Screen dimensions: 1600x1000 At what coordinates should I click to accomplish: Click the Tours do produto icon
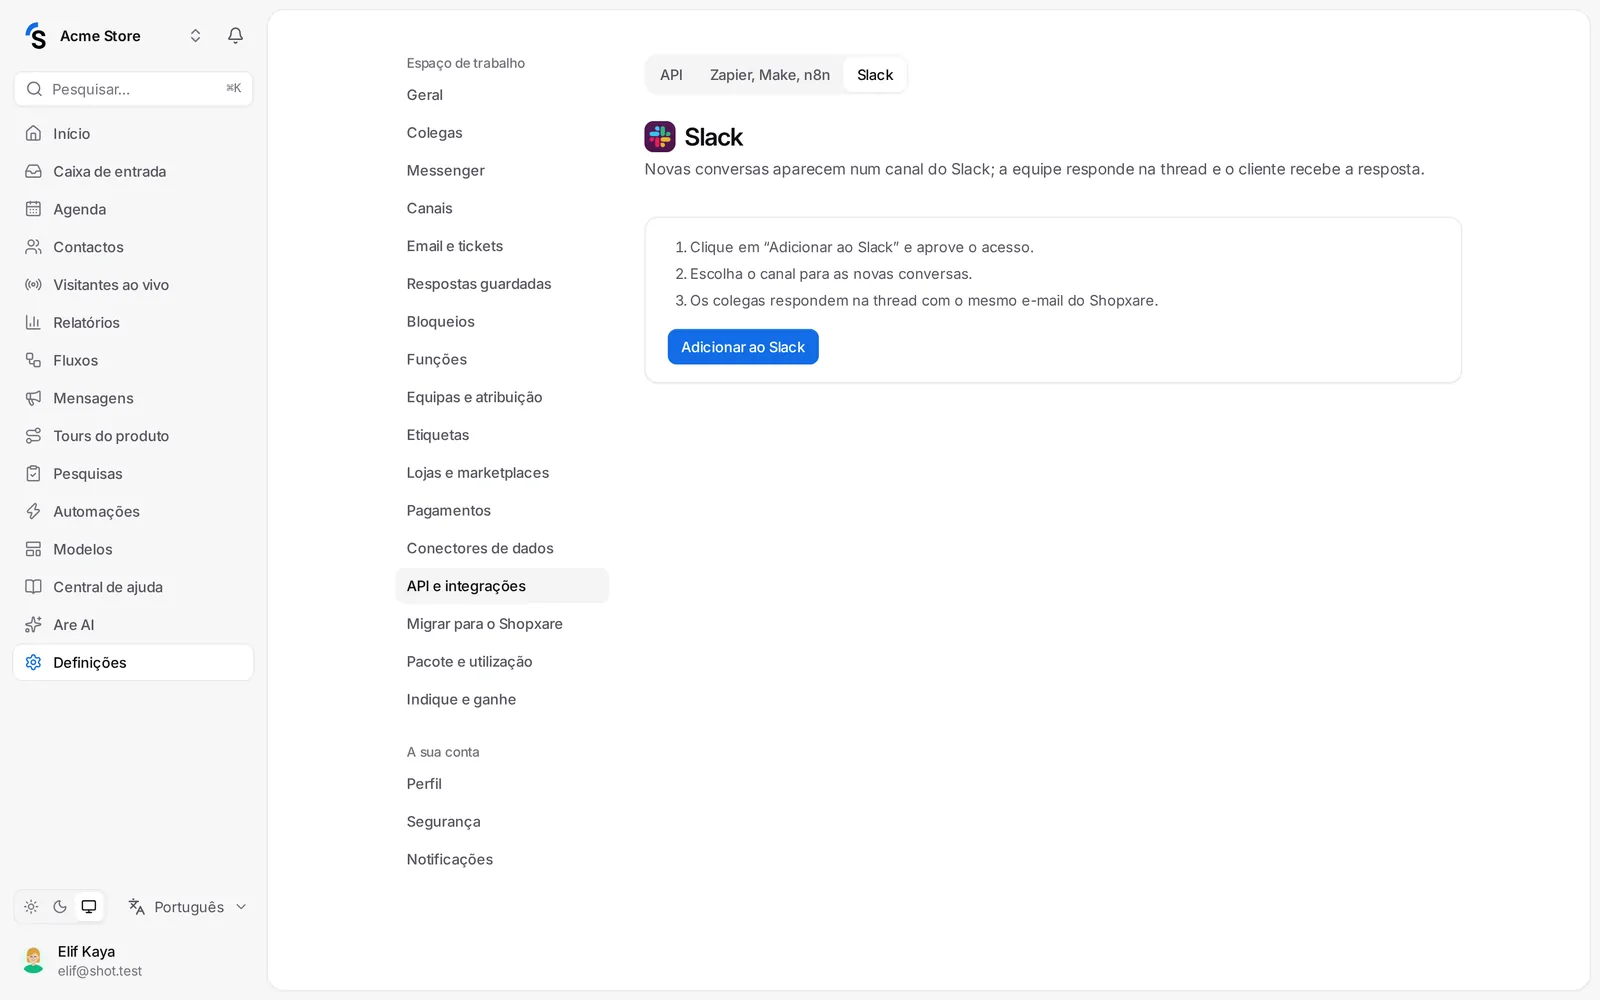tap(33, 436)
